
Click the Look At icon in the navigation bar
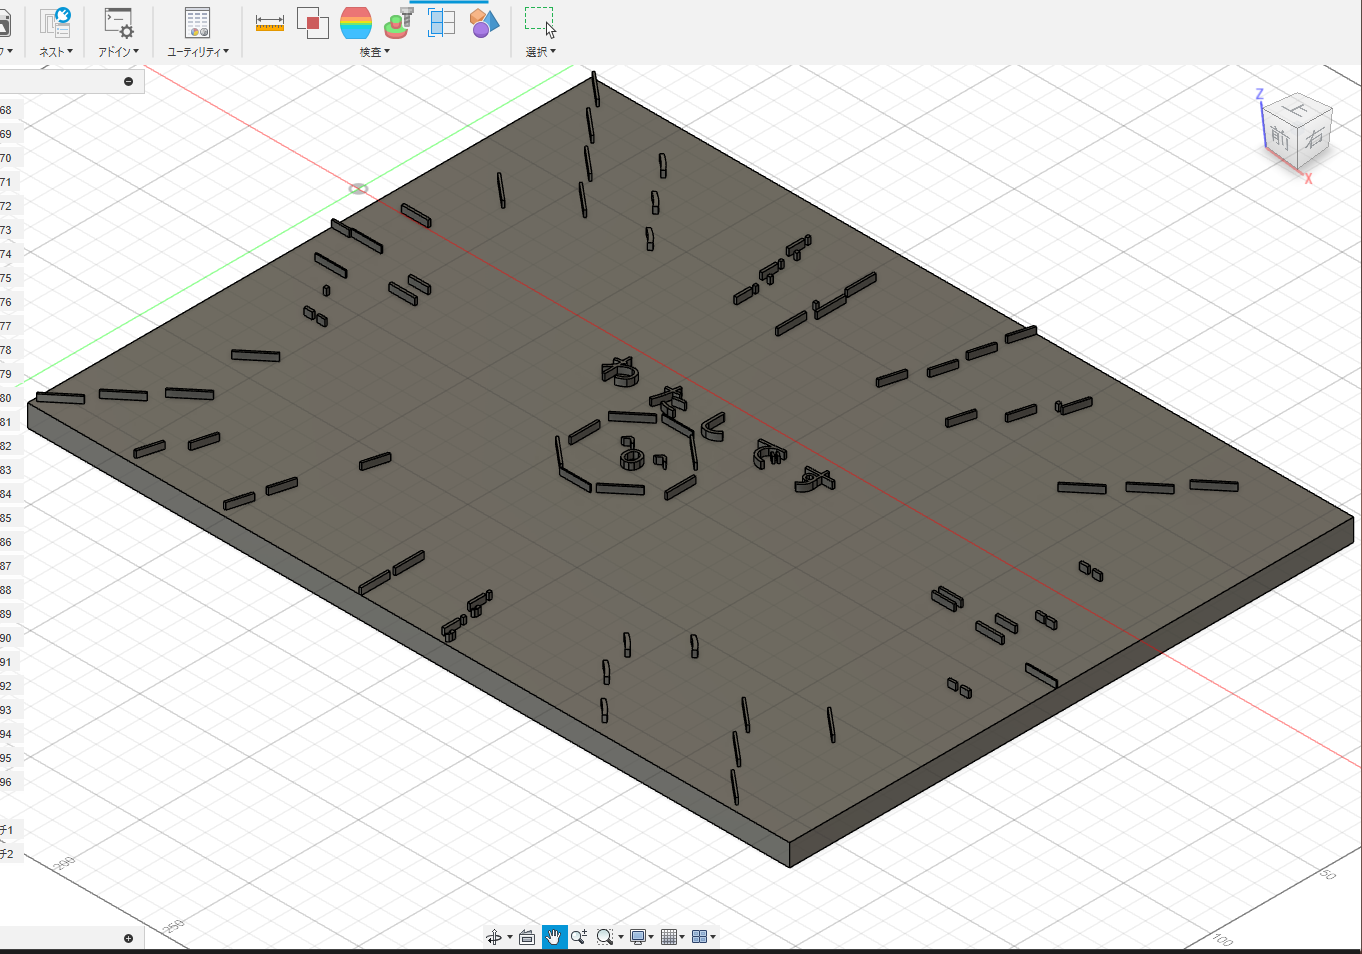(x=527, y=937)
